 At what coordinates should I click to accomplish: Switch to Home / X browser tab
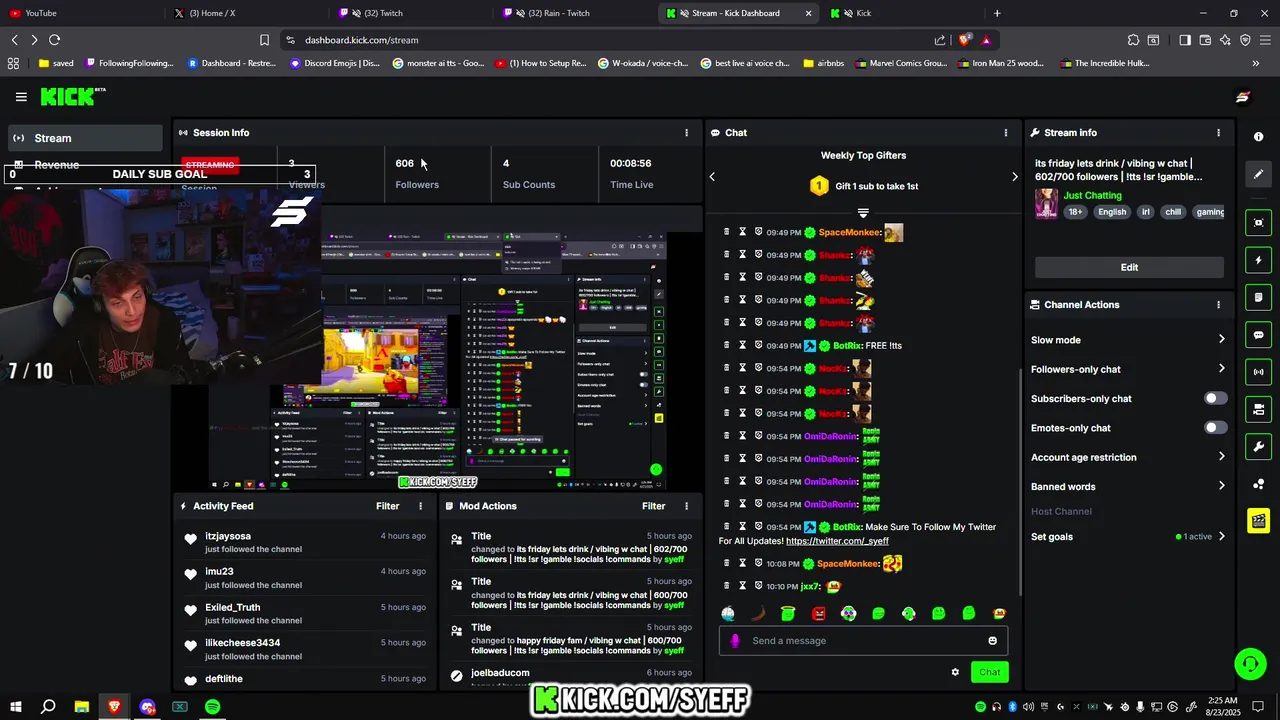point(245,13)
